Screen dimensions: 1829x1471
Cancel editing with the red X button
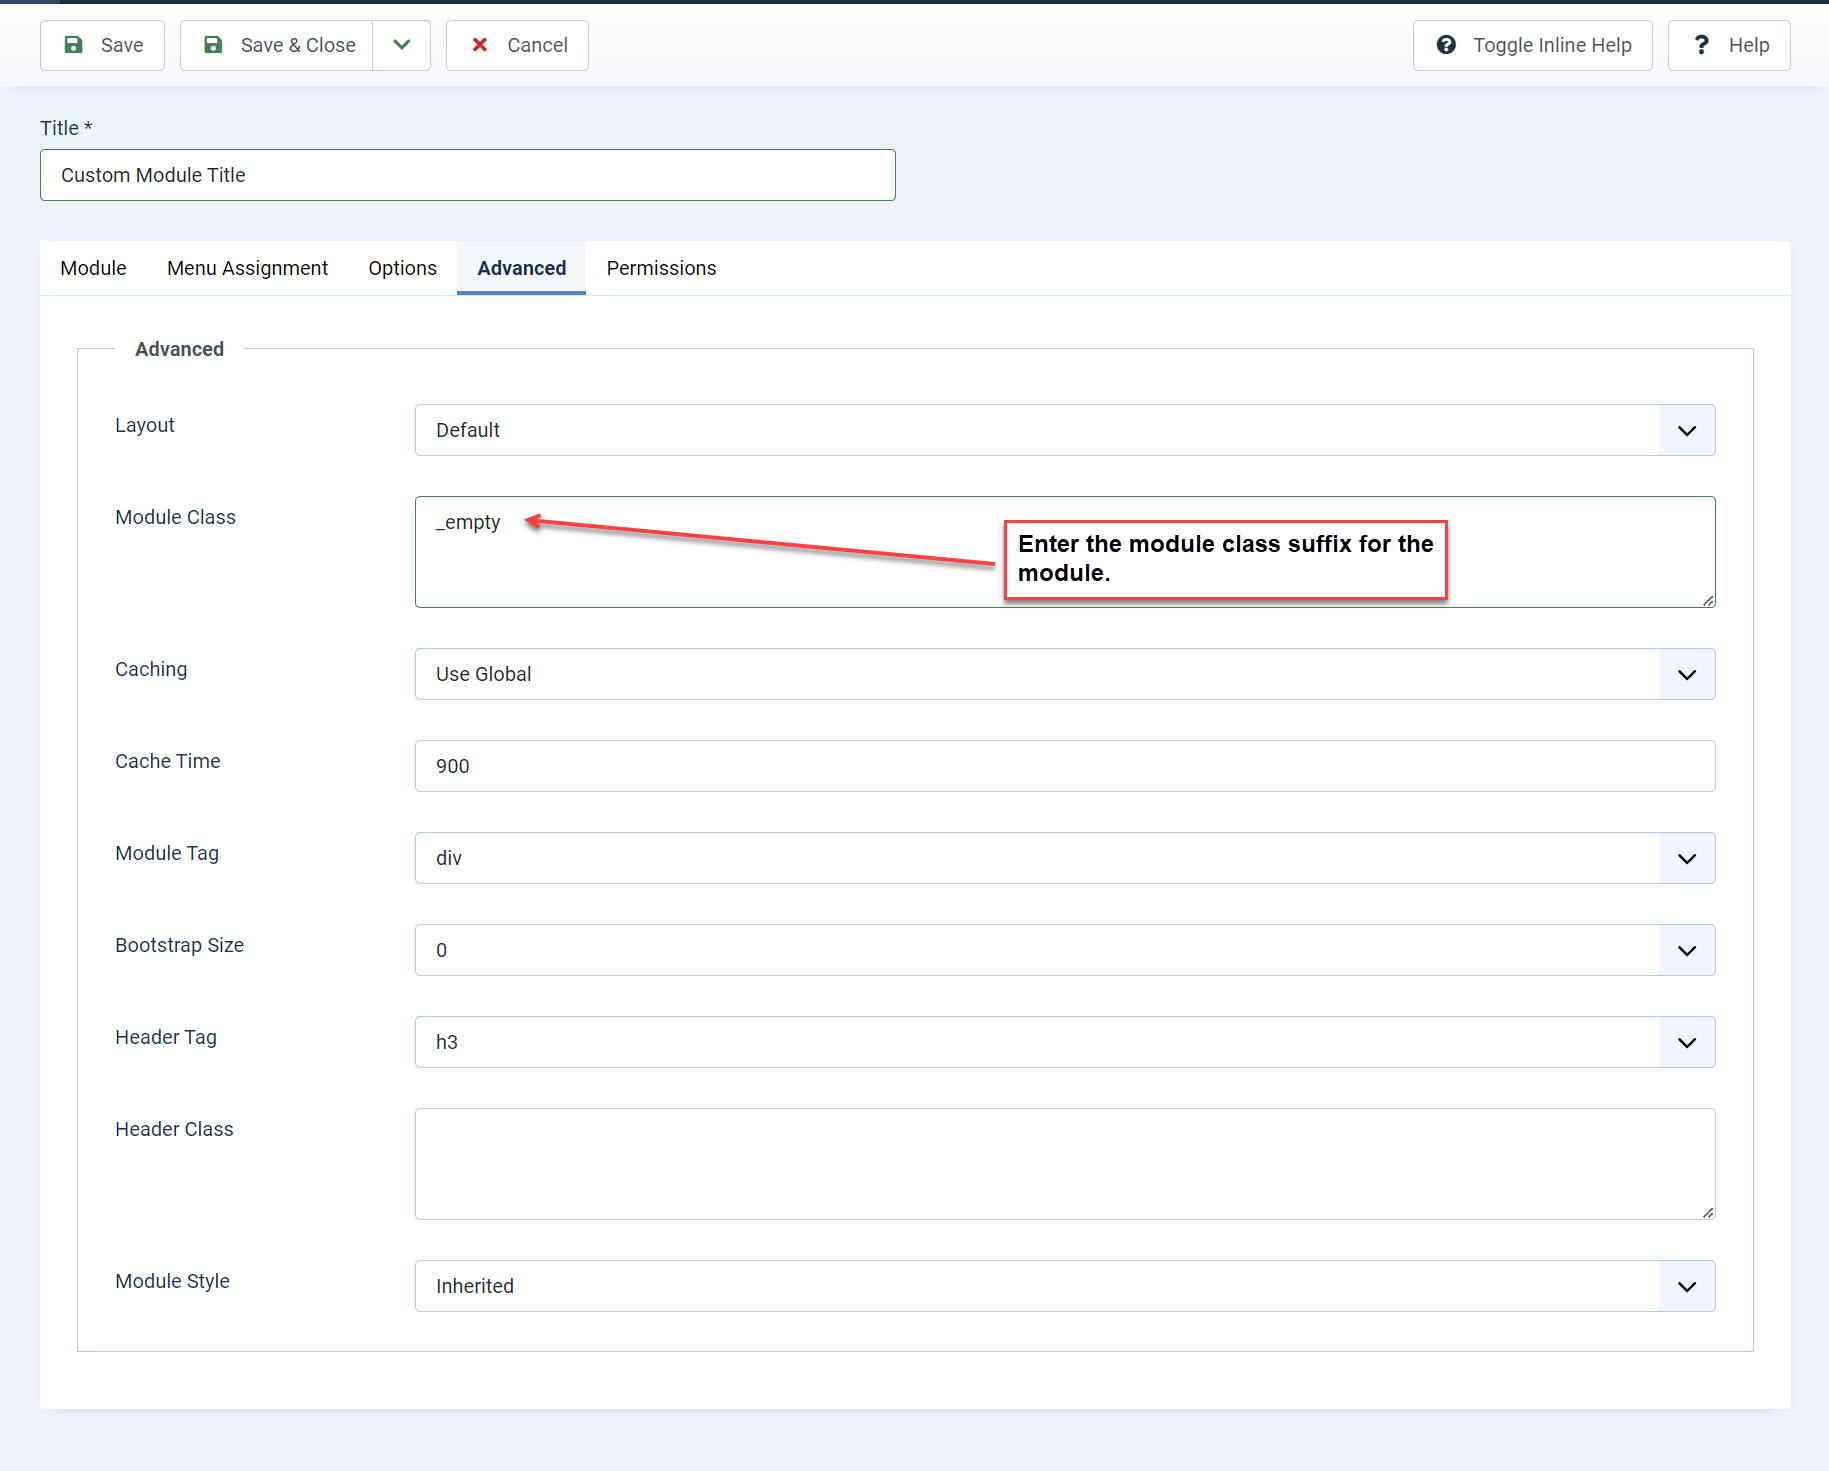pyautogui.click(x=517, y=45)
